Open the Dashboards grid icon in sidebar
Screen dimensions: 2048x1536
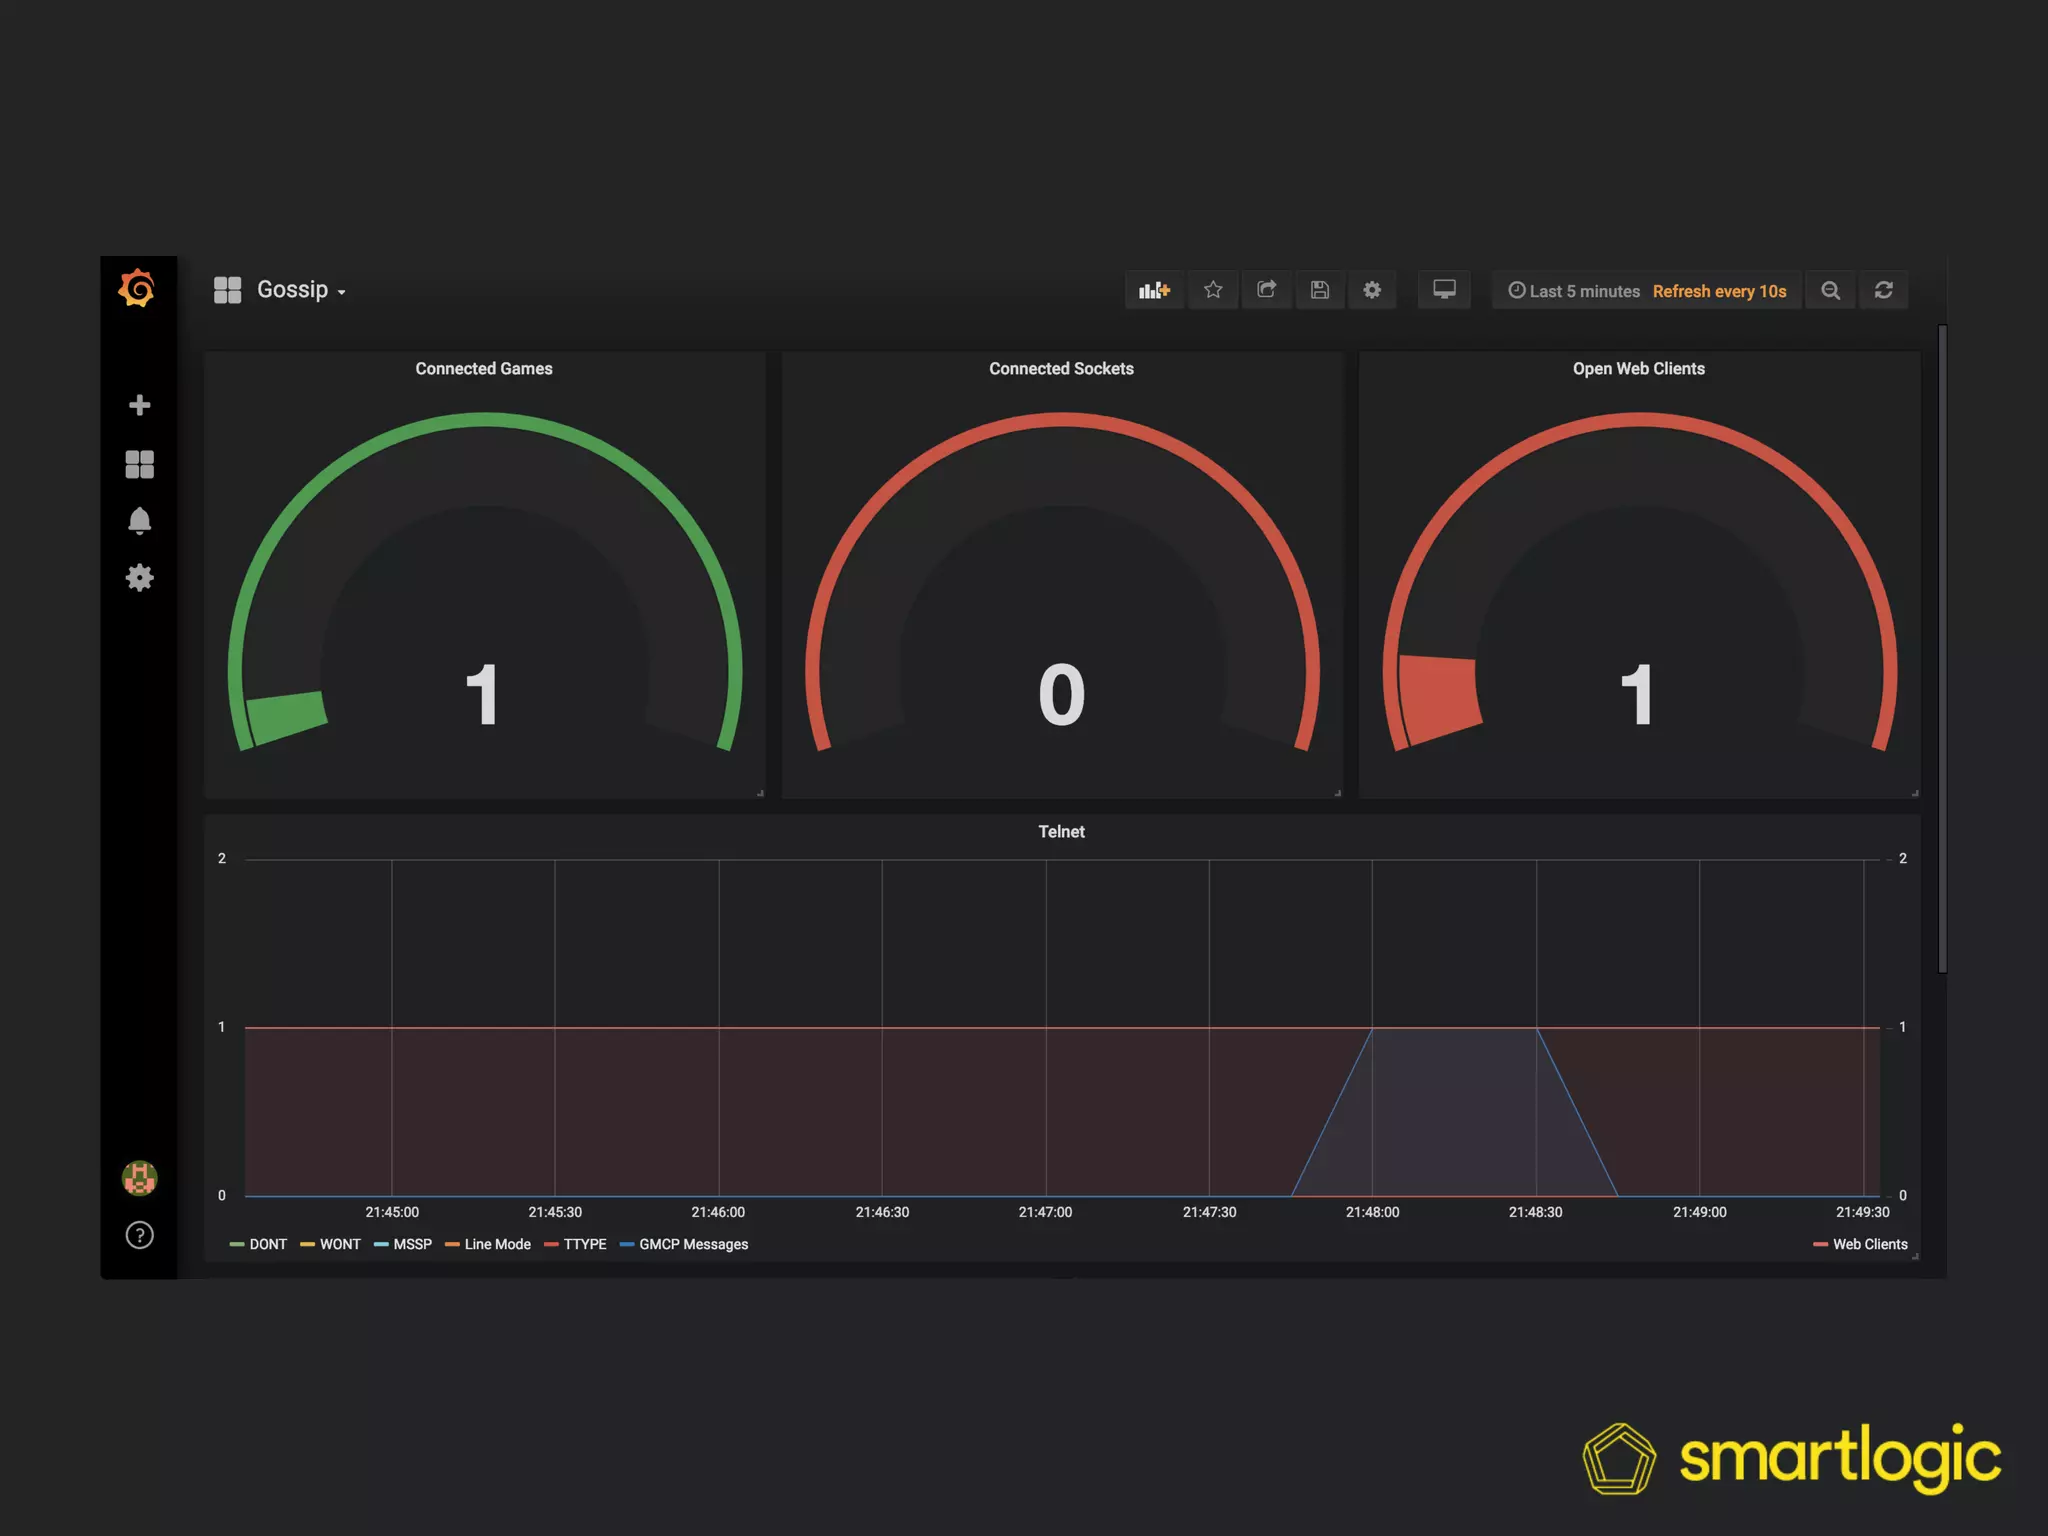[x=139, y=464]
